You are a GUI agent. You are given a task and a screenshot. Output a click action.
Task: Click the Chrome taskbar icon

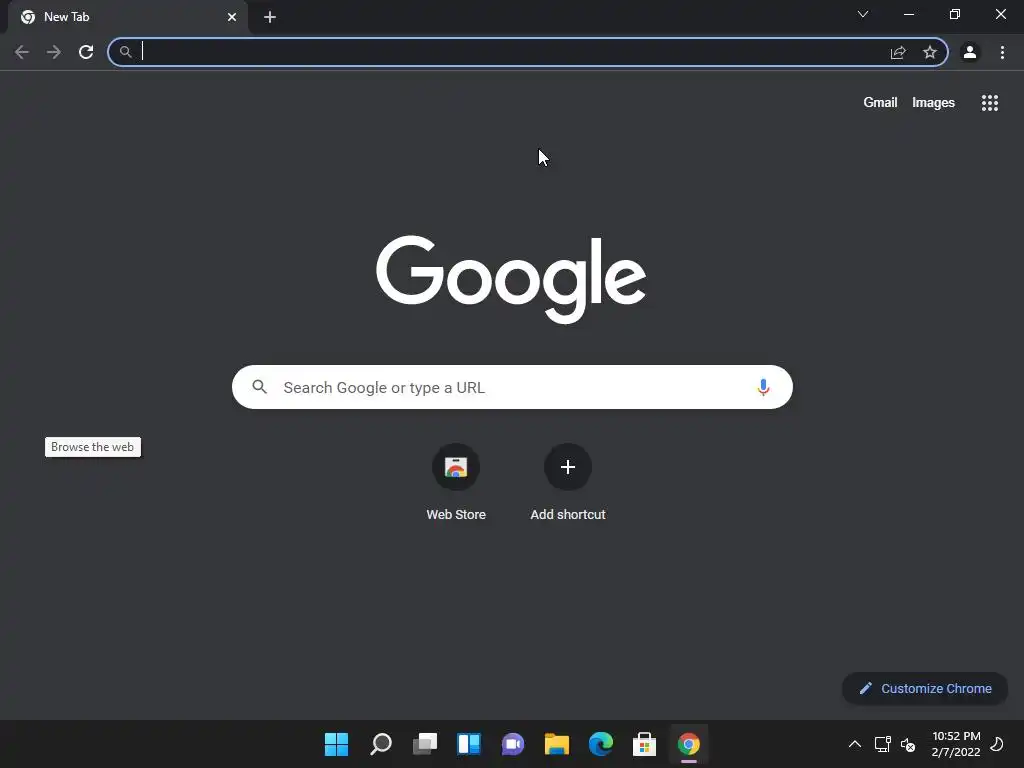[x=689, y=744]
